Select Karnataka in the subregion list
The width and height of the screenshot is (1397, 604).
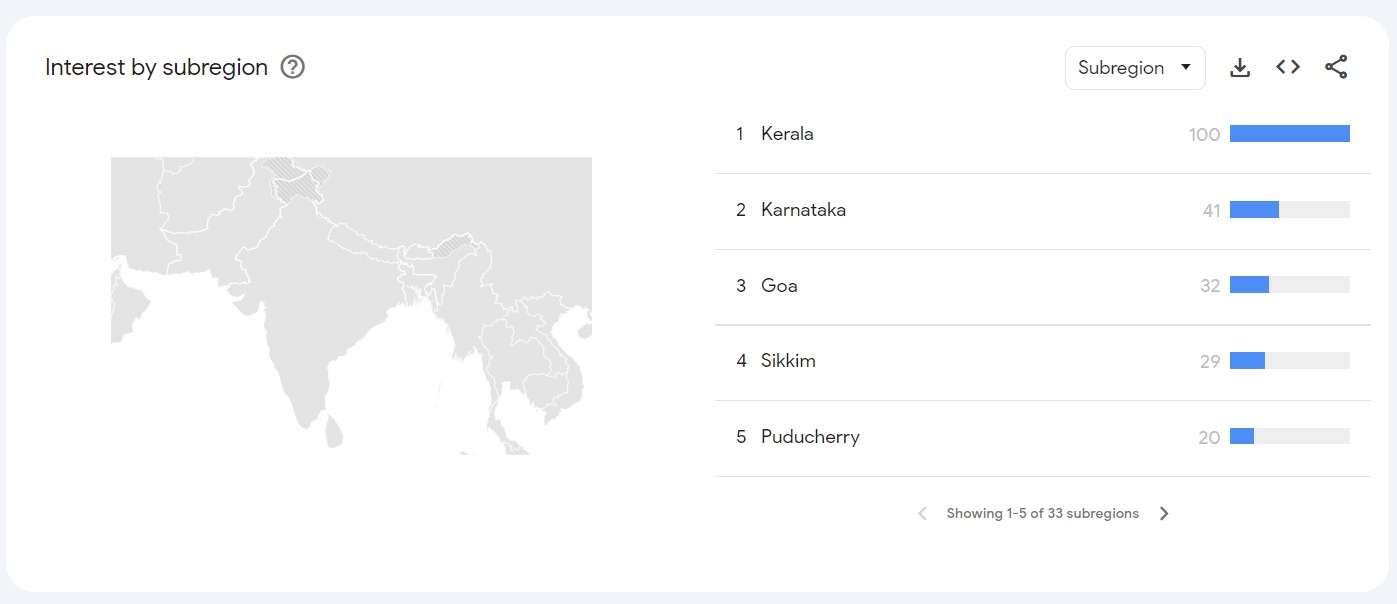point(803,210)
